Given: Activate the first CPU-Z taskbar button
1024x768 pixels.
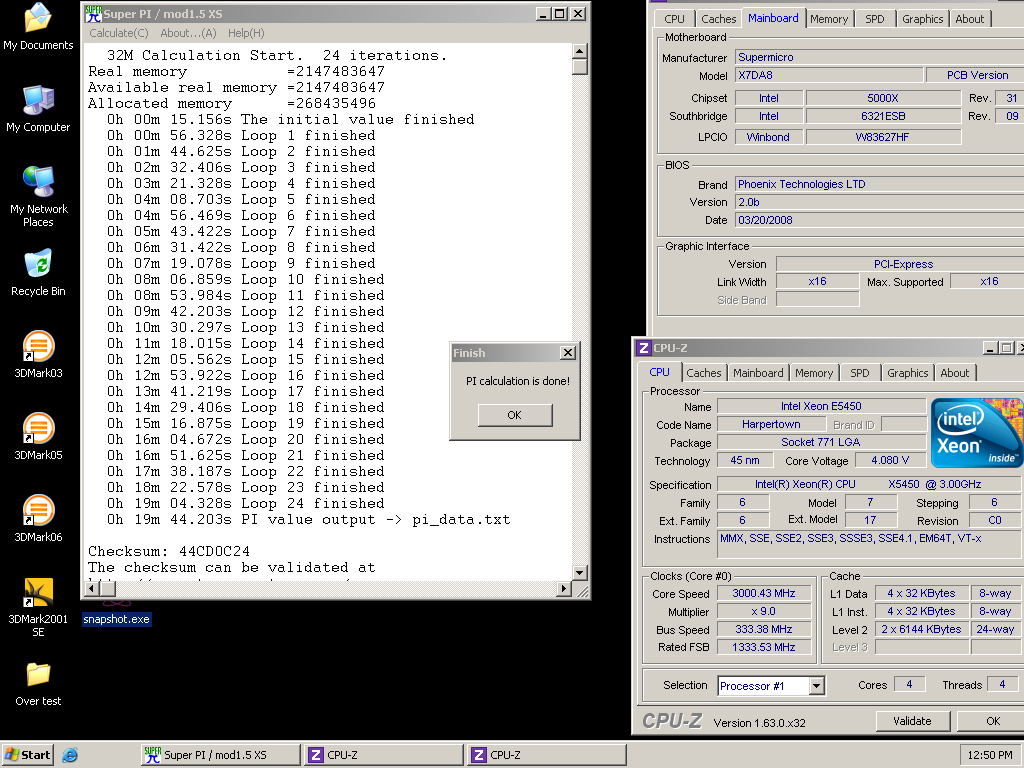Looking at the screenshot, I should [x=383, y=755].
